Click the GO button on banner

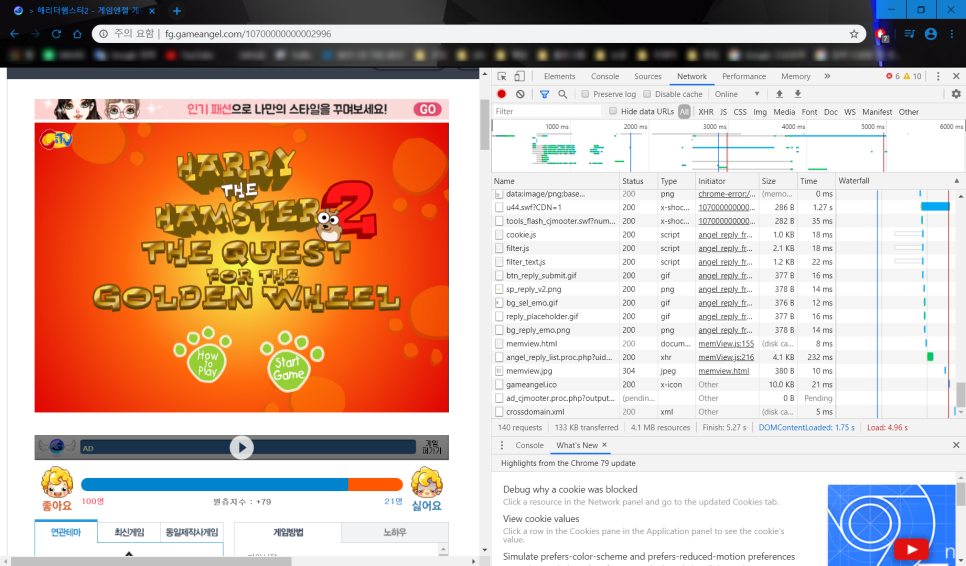(428, 110)
